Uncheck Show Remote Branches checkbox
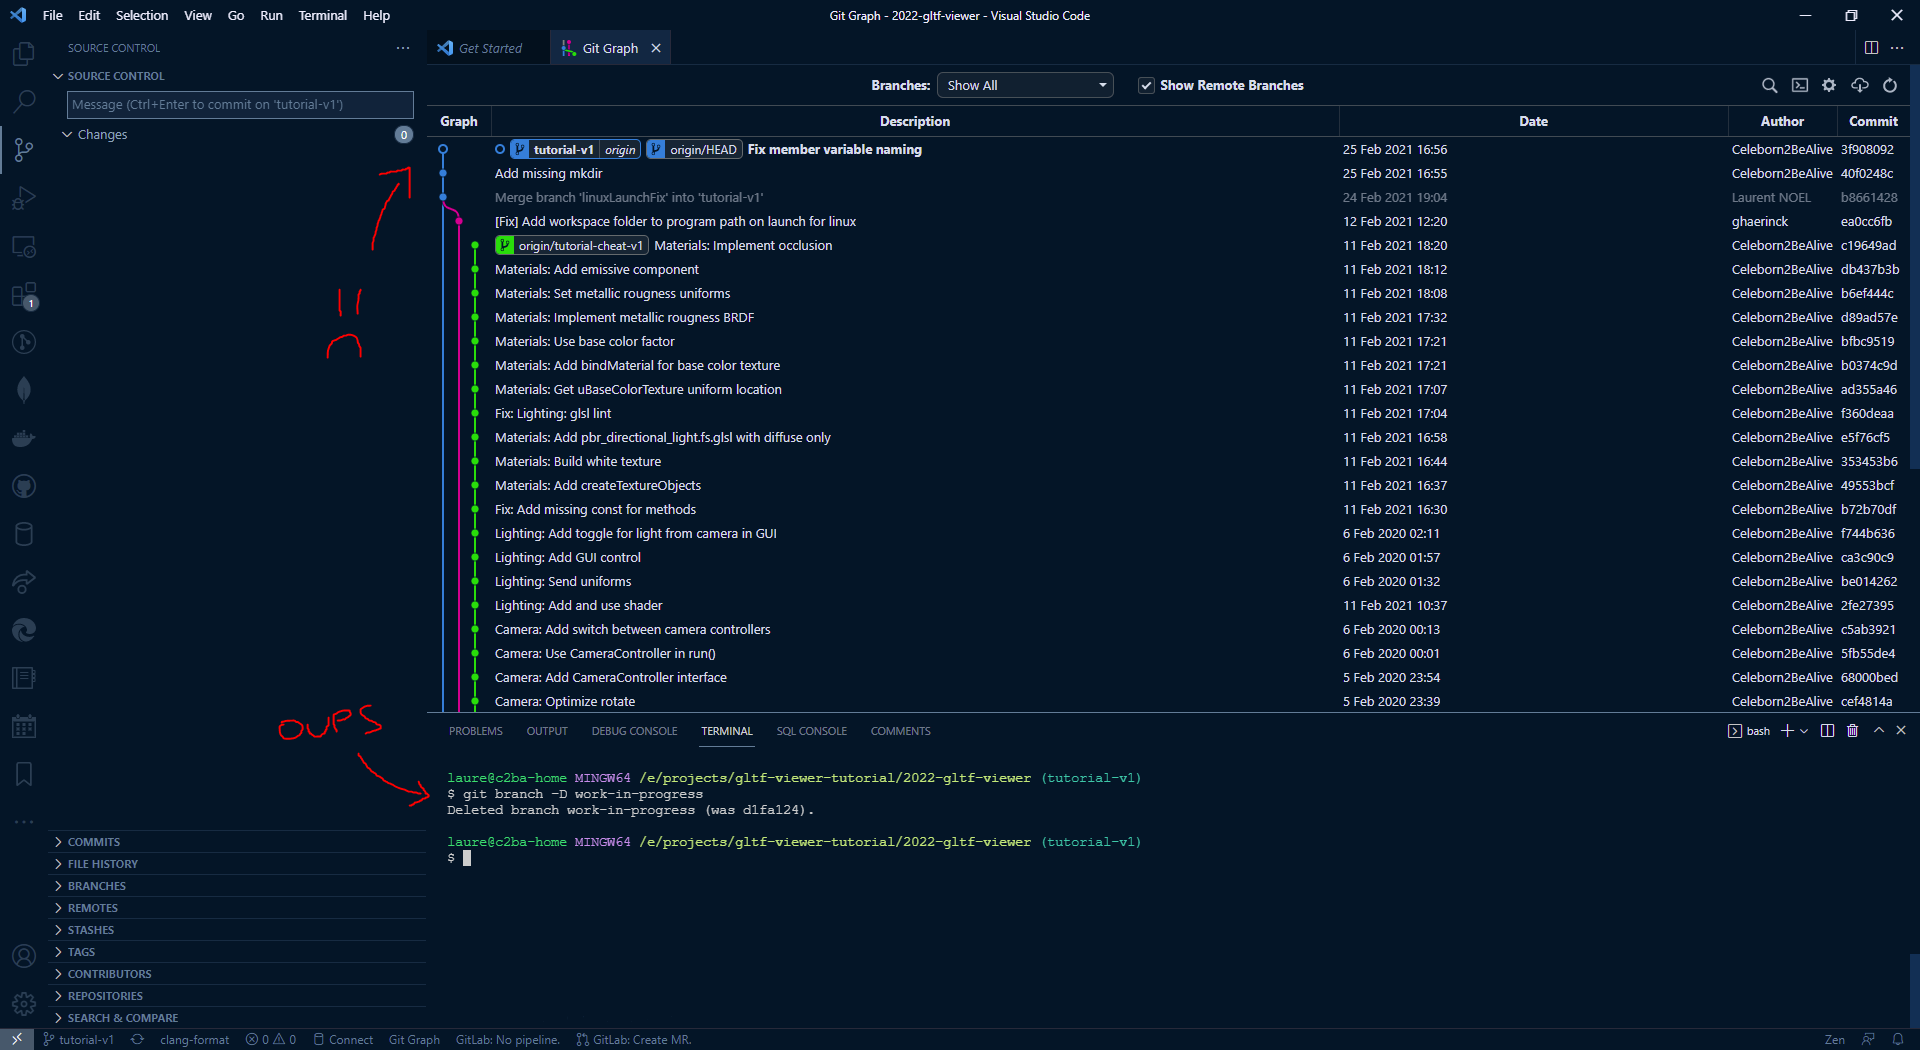1920x1050 pixels. [1146, 86]
